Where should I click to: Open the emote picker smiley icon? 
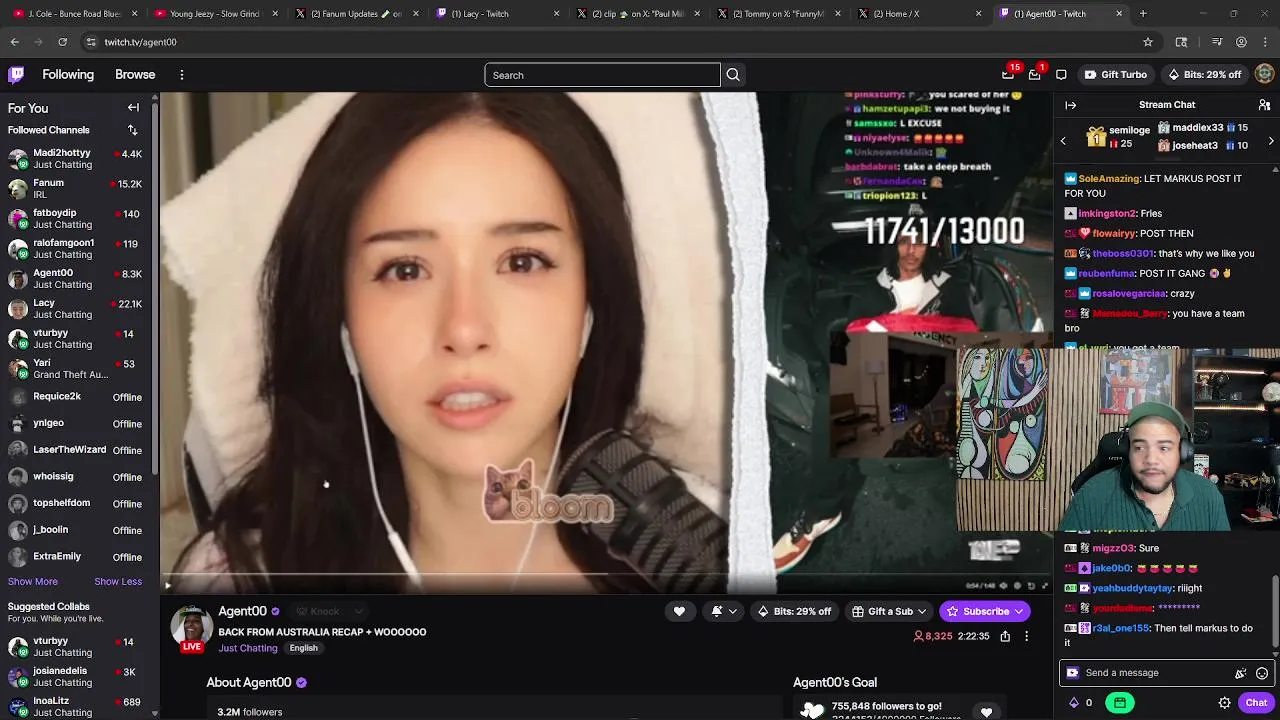pos(1262,673)
